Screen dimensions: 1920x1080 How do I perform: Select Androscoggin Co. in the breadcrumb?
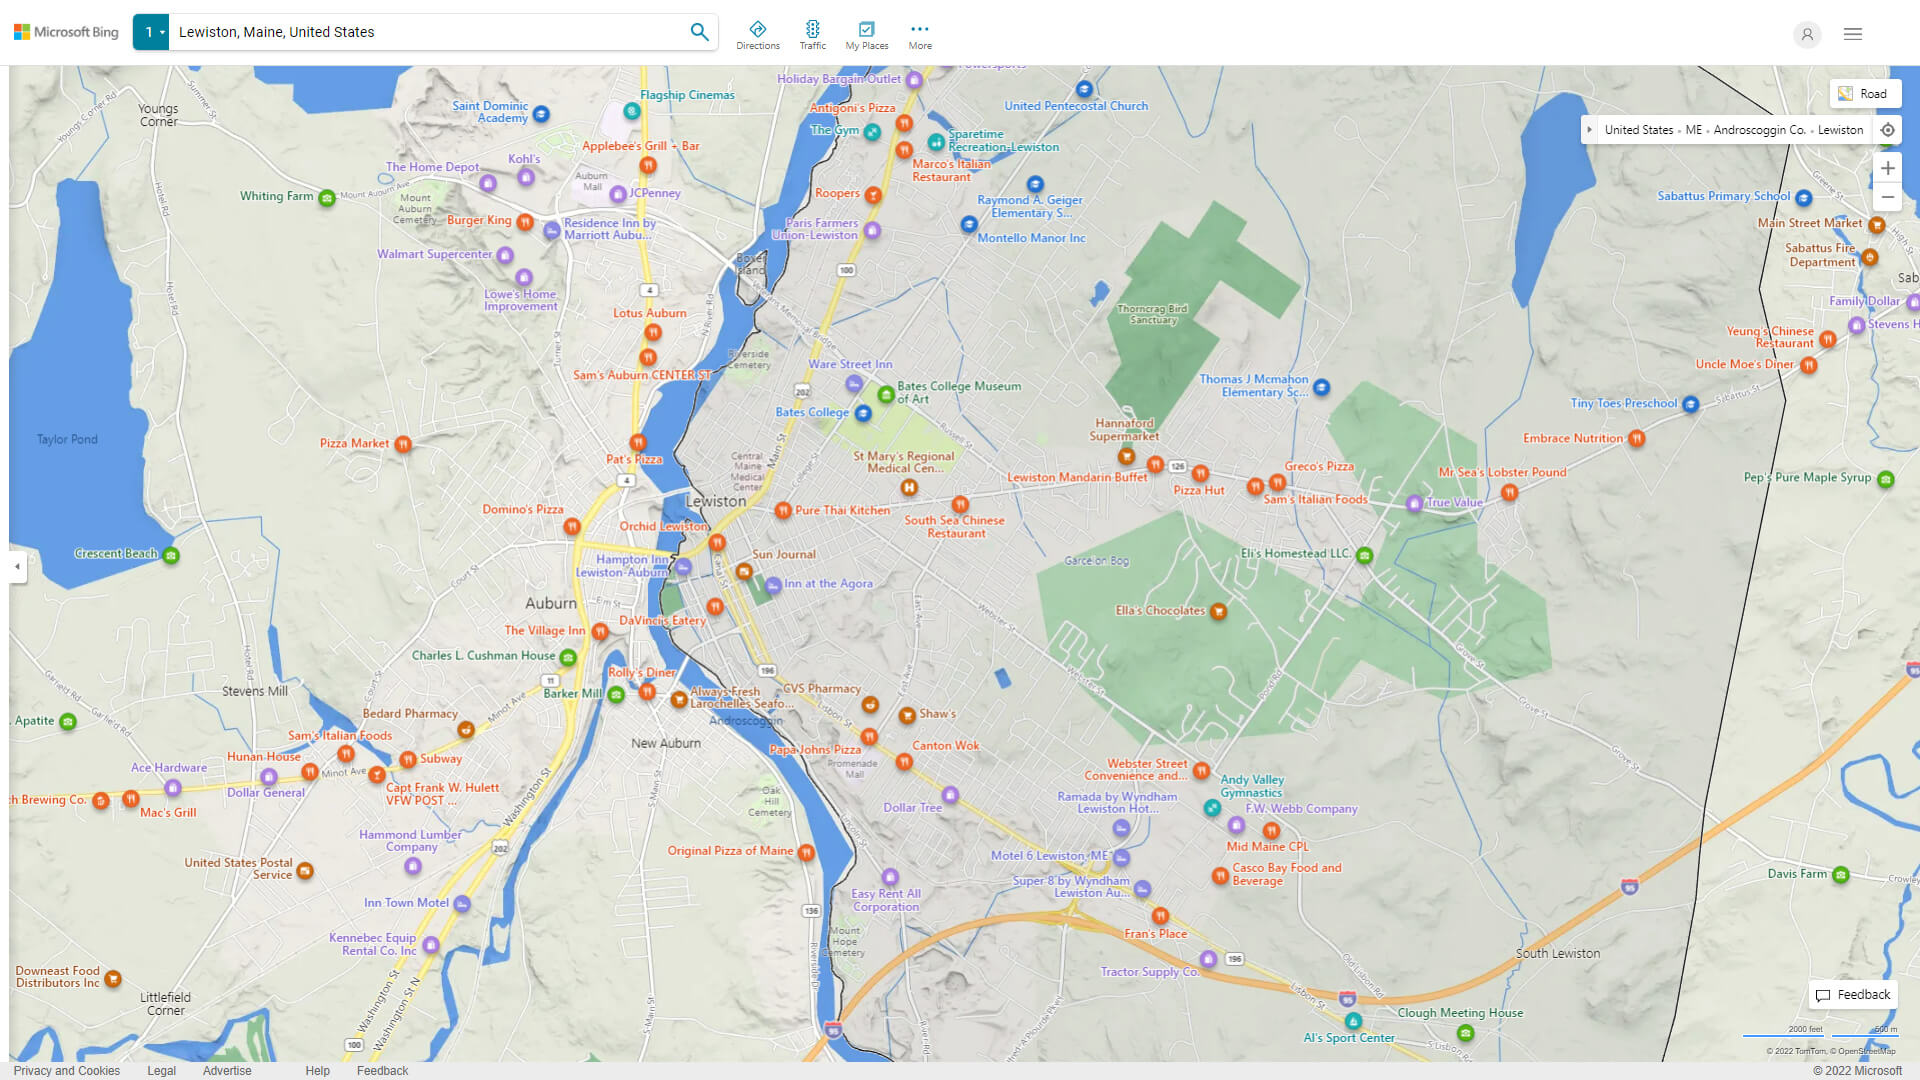point(1758,130)
